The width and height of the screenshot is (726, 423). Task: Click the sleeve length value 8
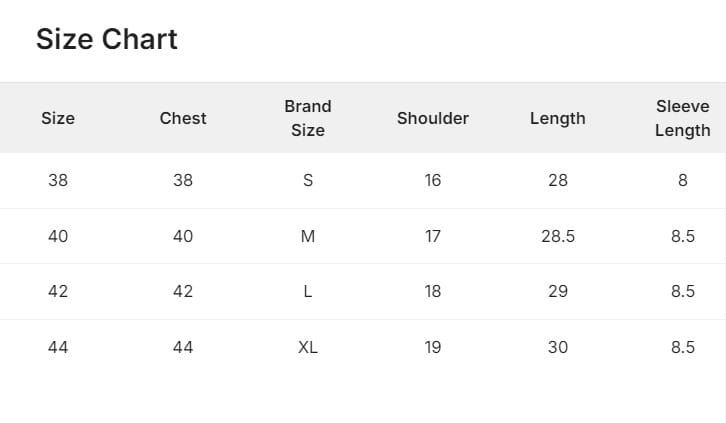pyautogui.click(x=683, y=181)
